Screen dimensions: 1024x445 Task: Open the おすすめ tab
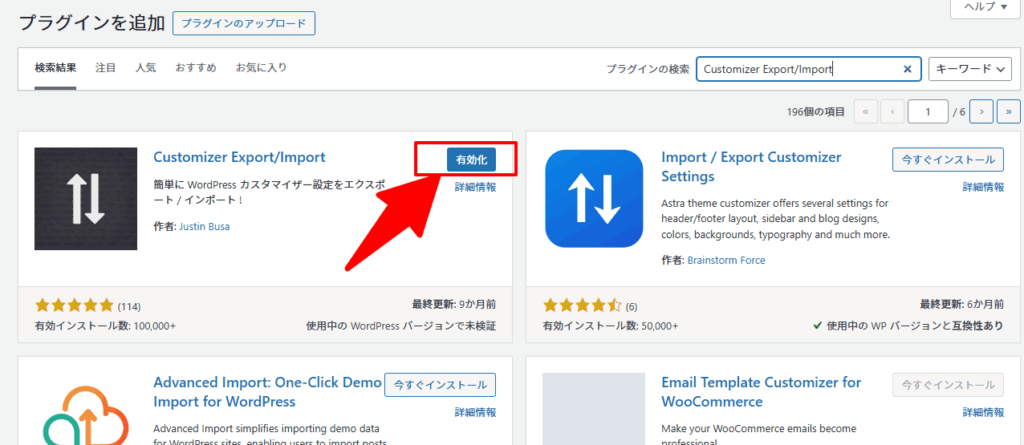195,68
